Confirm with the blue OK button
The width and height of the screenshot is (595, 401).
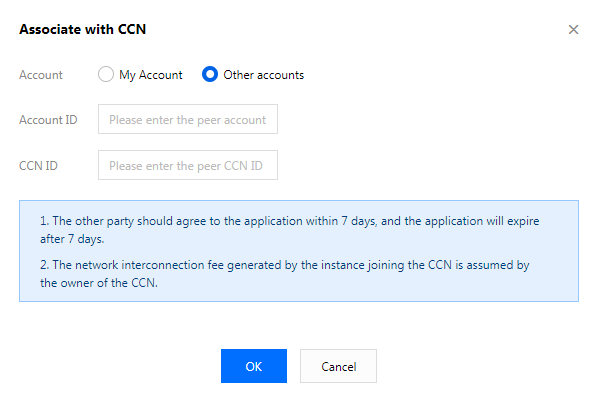(254, 366)
